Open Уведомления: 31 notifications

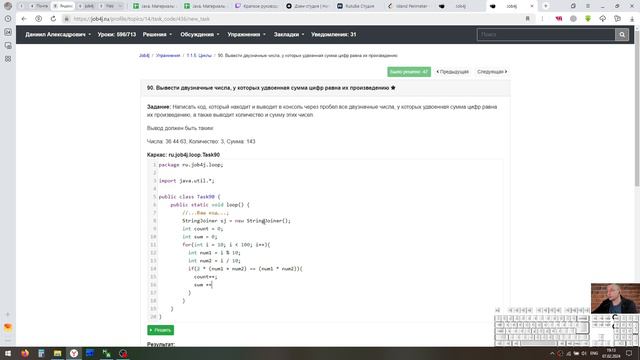coord(333,35)
